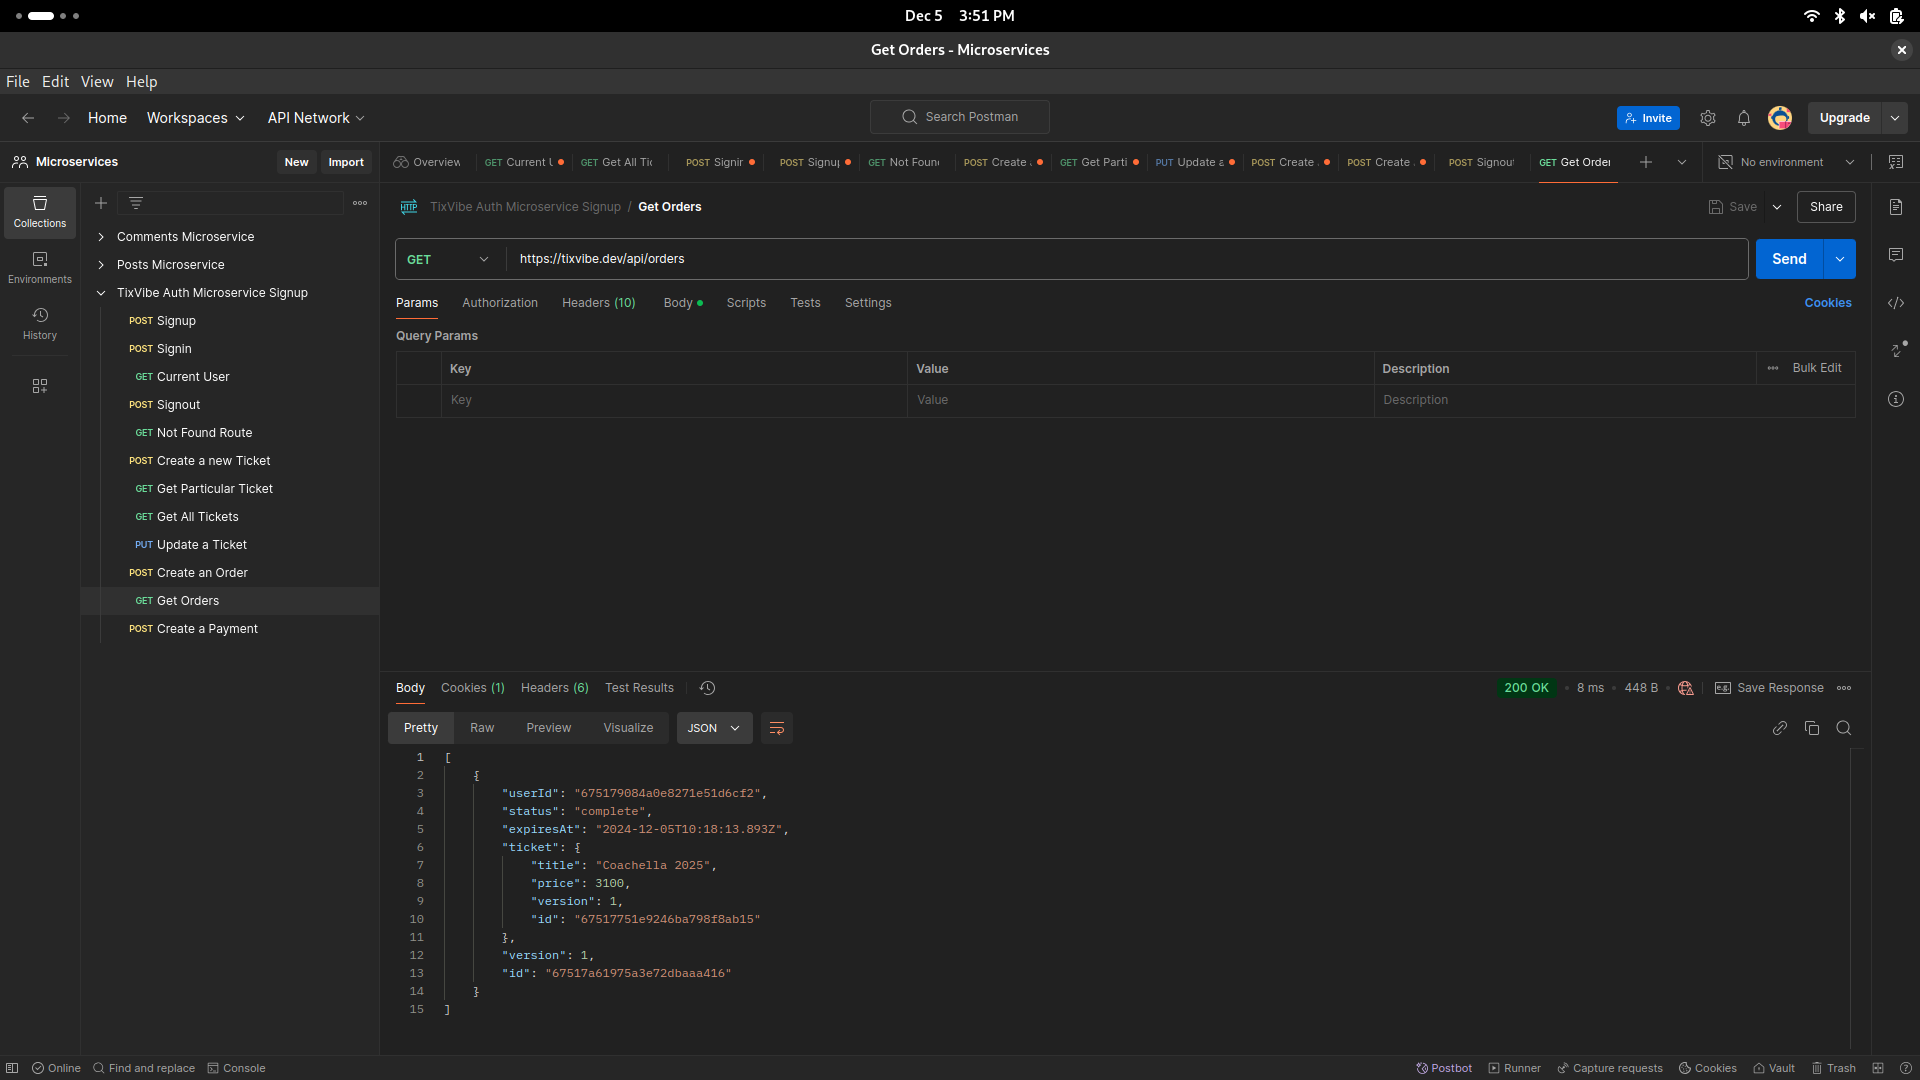This screenshot has width=1920, height=1080.
Task: Go forward with the right arrow
Action: [x=64, y=118]
